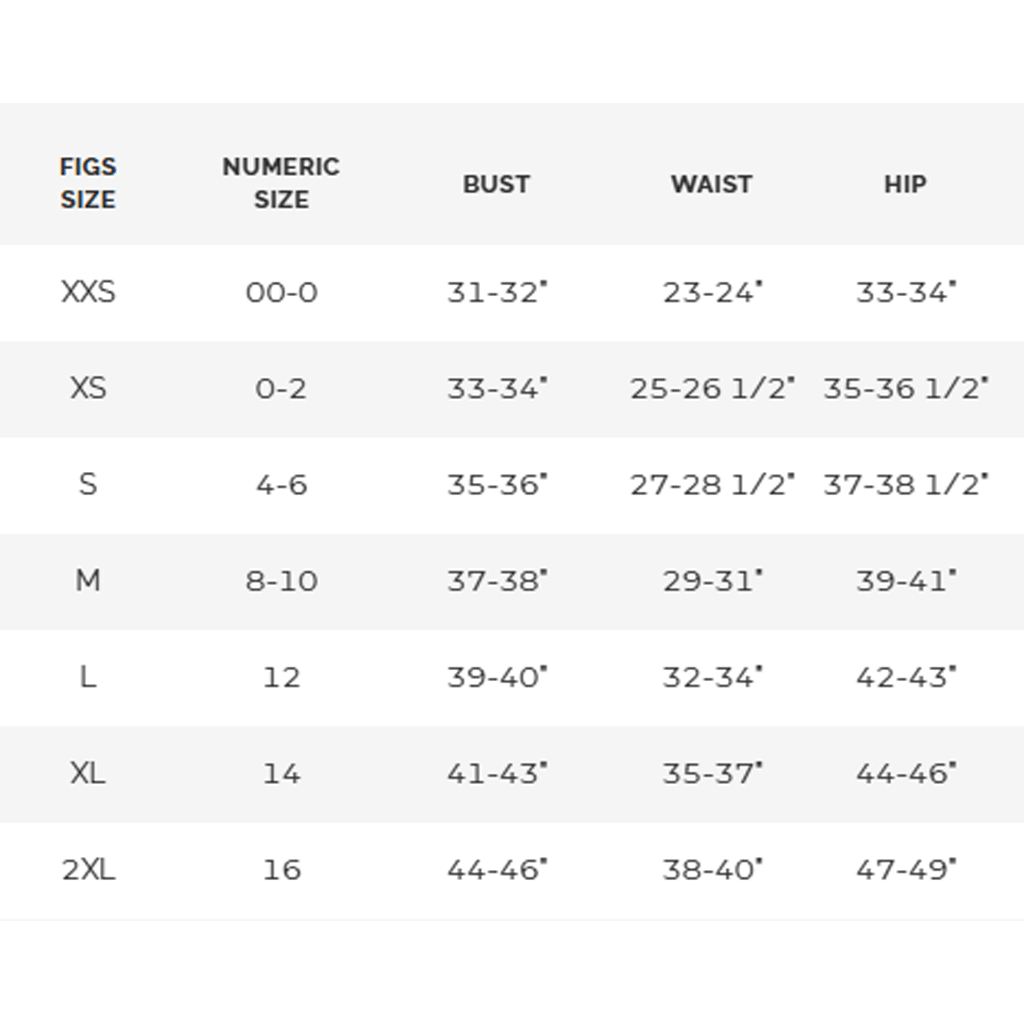Select the M size label
This screenshot has width=1024, height=1024.
(x=88, y=580)
